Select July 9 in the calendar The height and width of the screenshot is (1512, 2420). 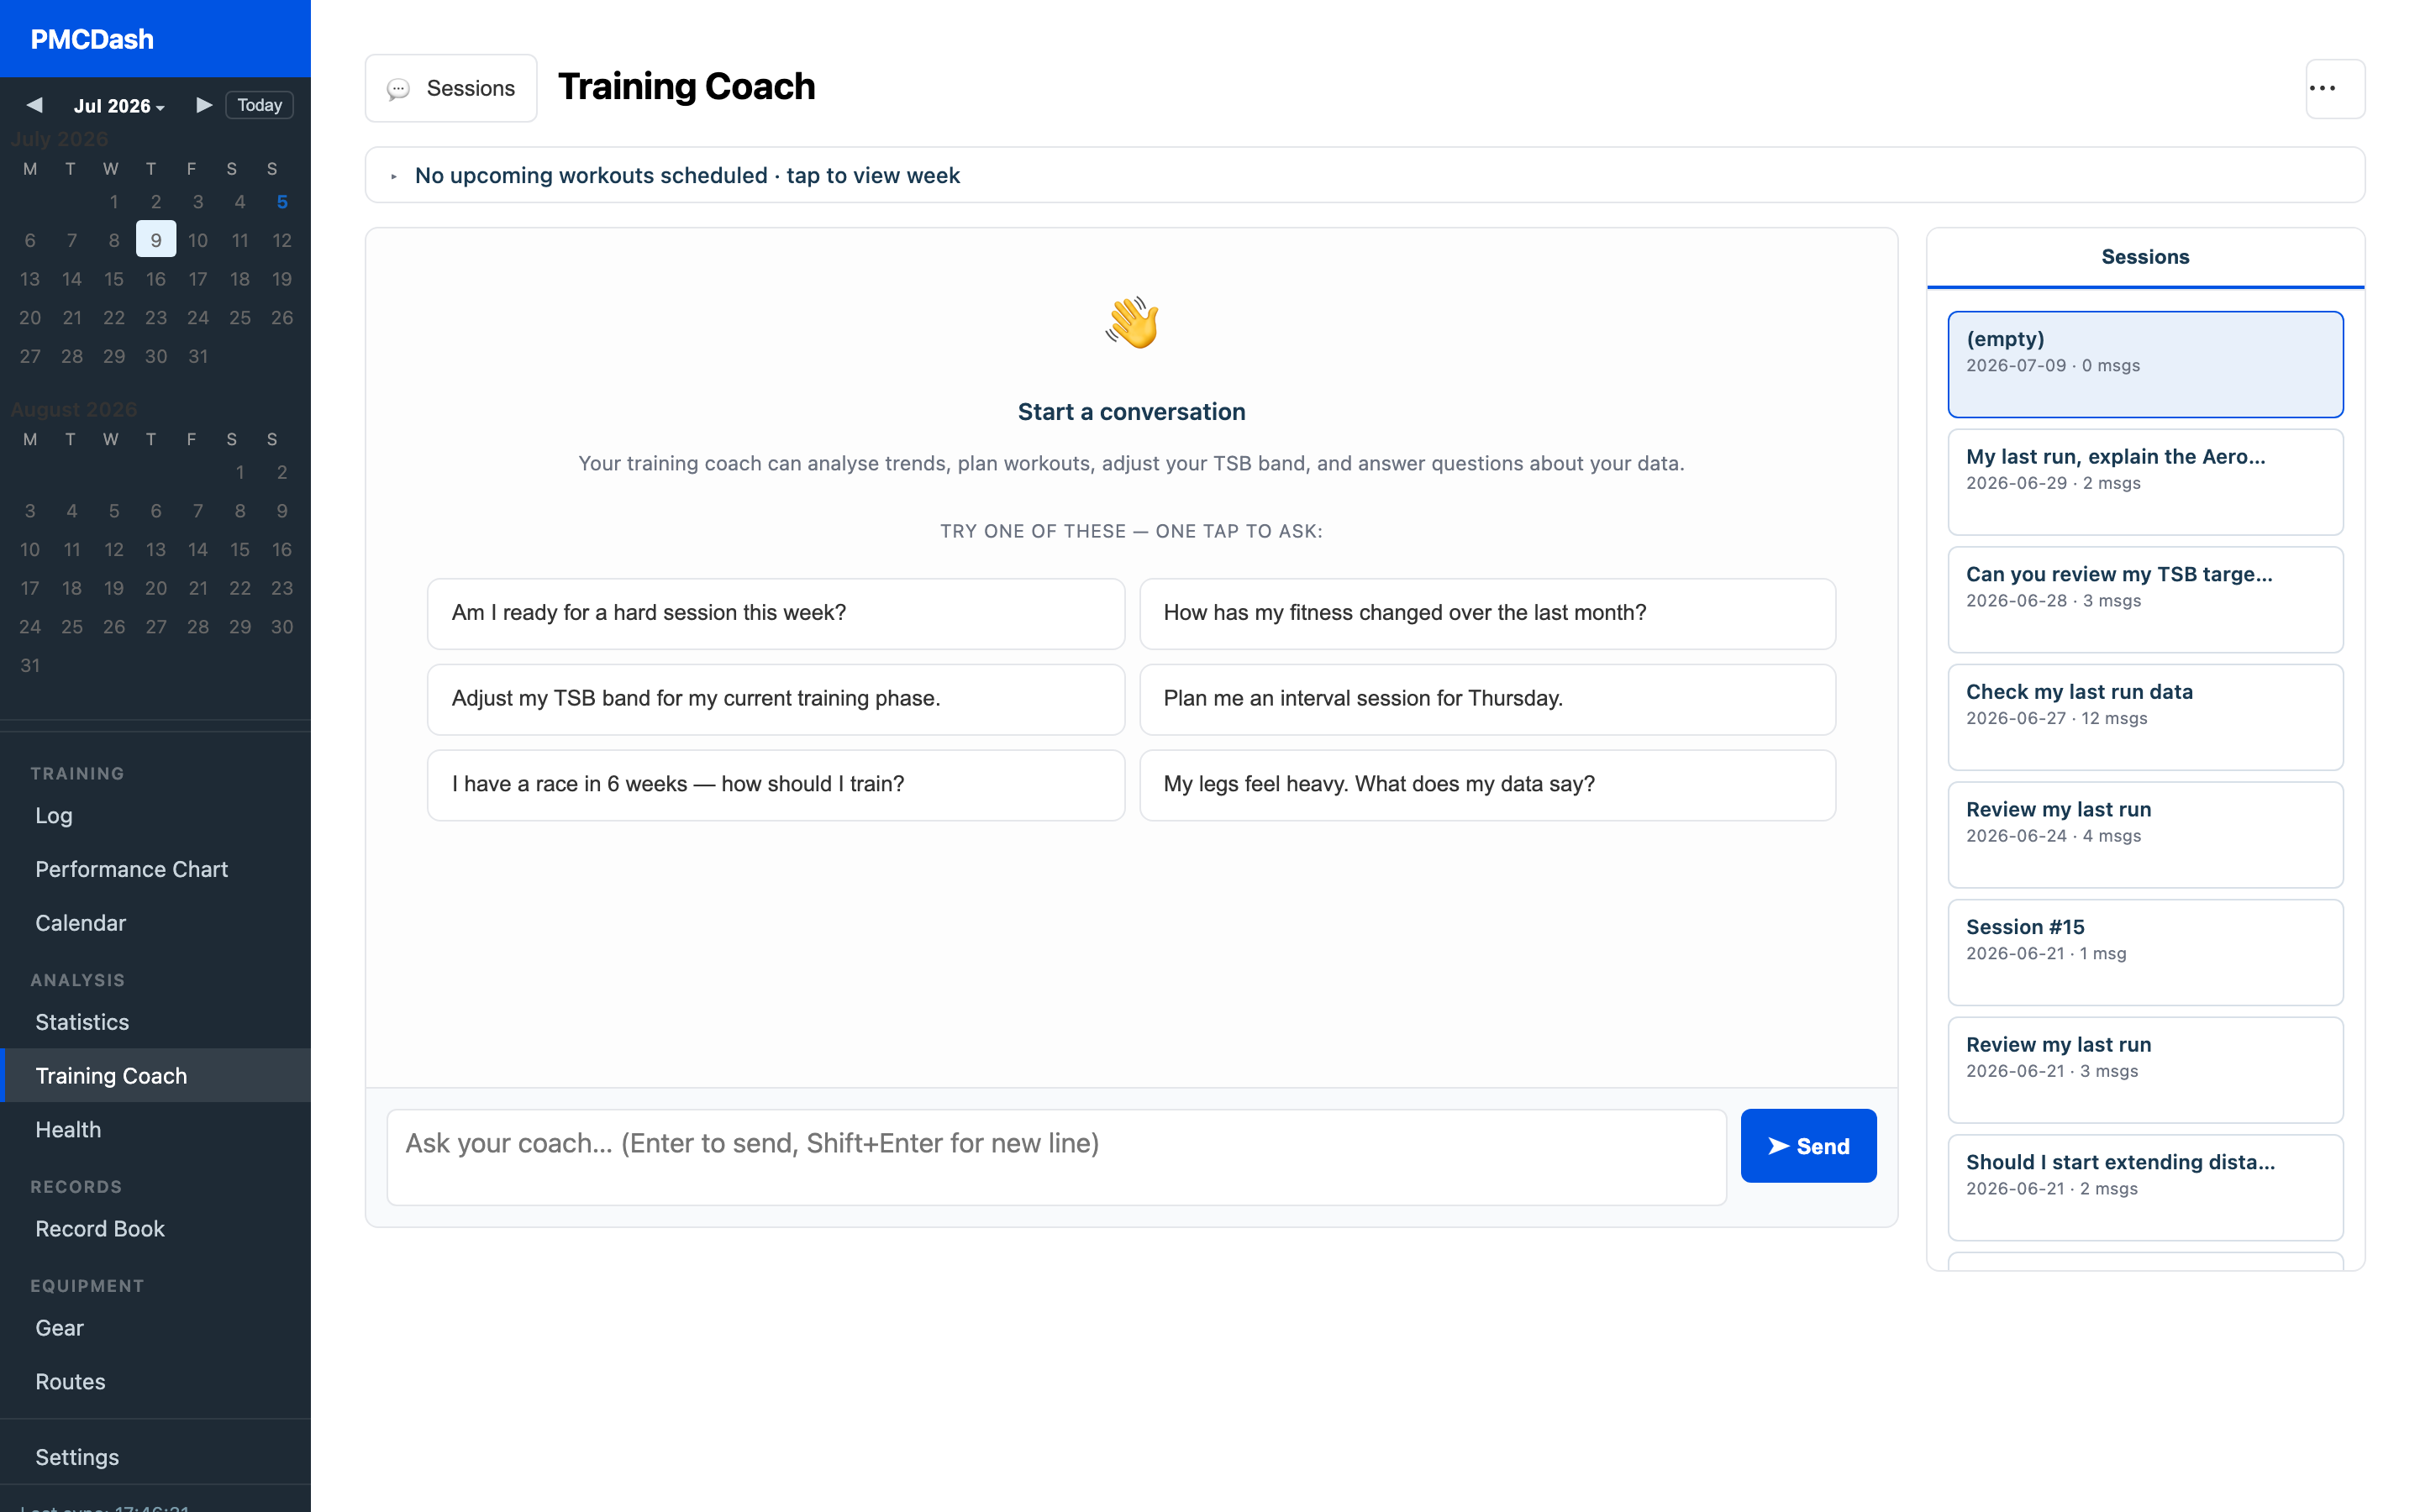click(156, 240)
